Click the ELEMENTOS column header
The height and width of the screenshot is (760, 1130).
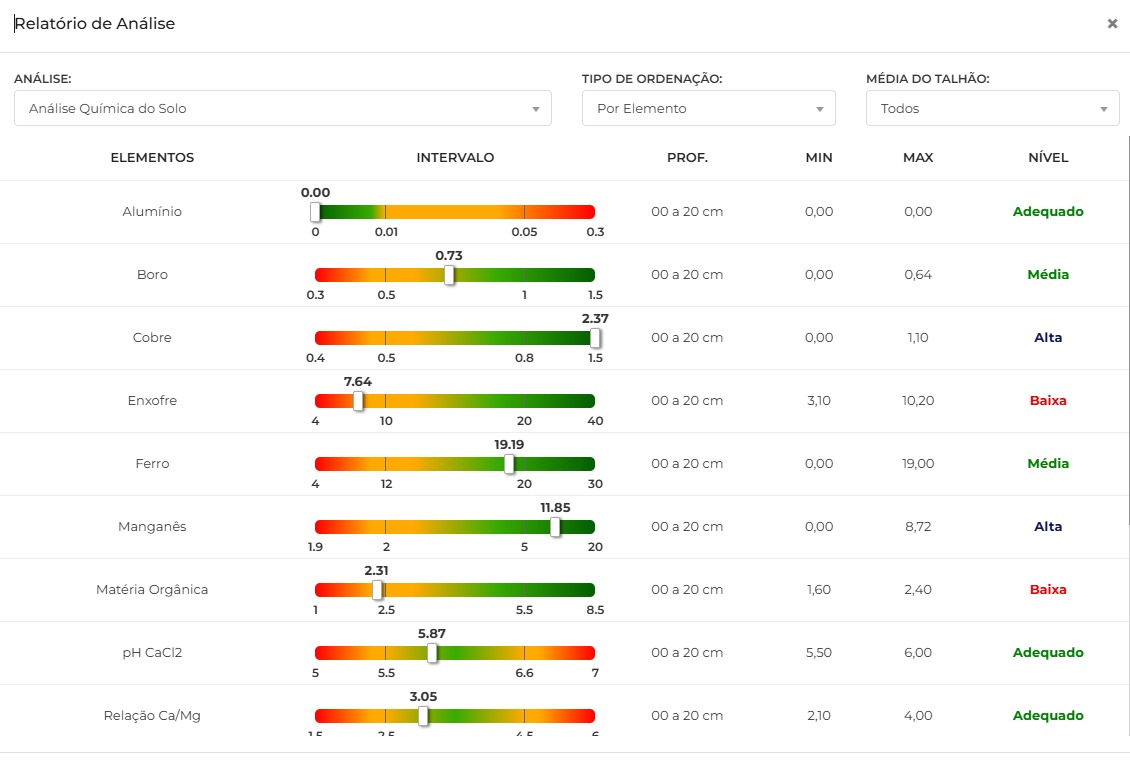[x=152, y=158]
